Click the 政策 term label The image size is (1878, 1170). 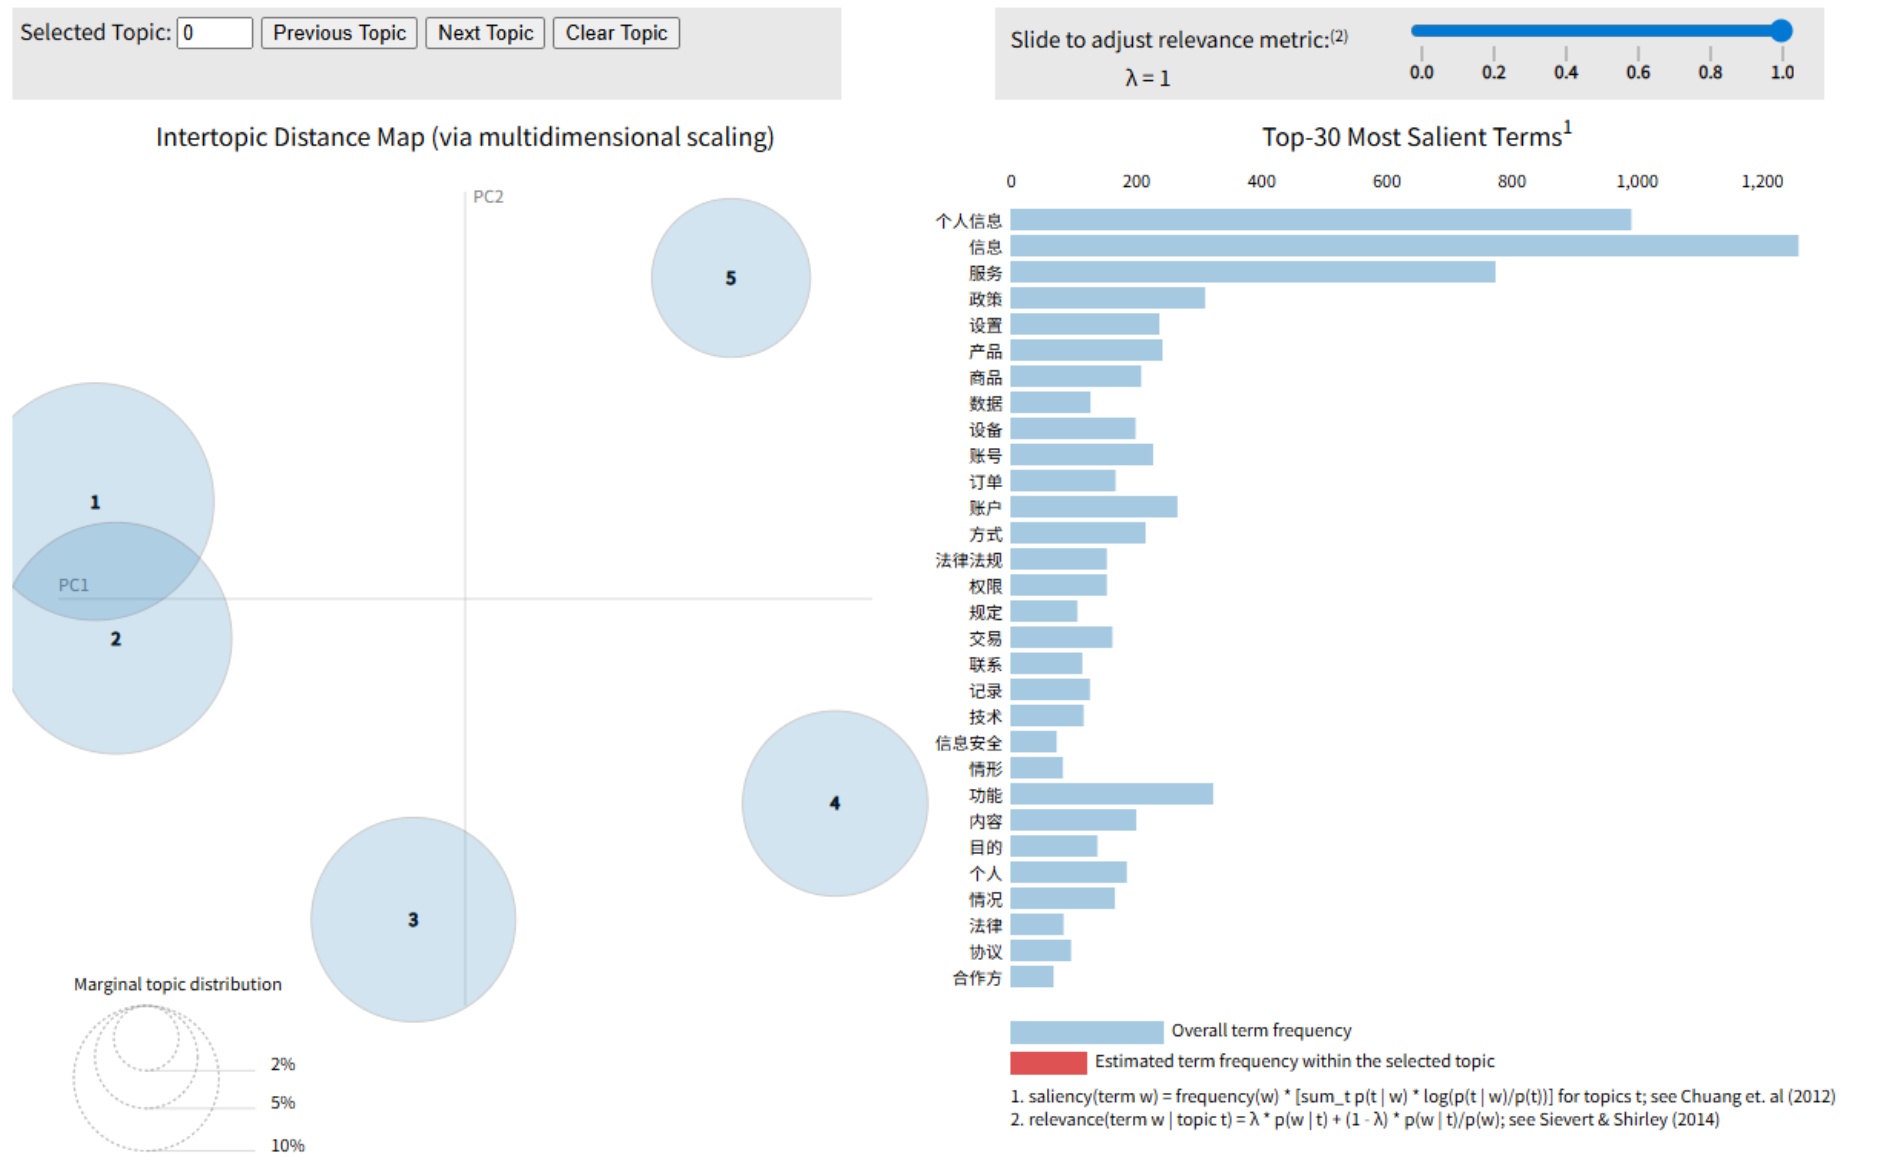[x=984, y=299]
